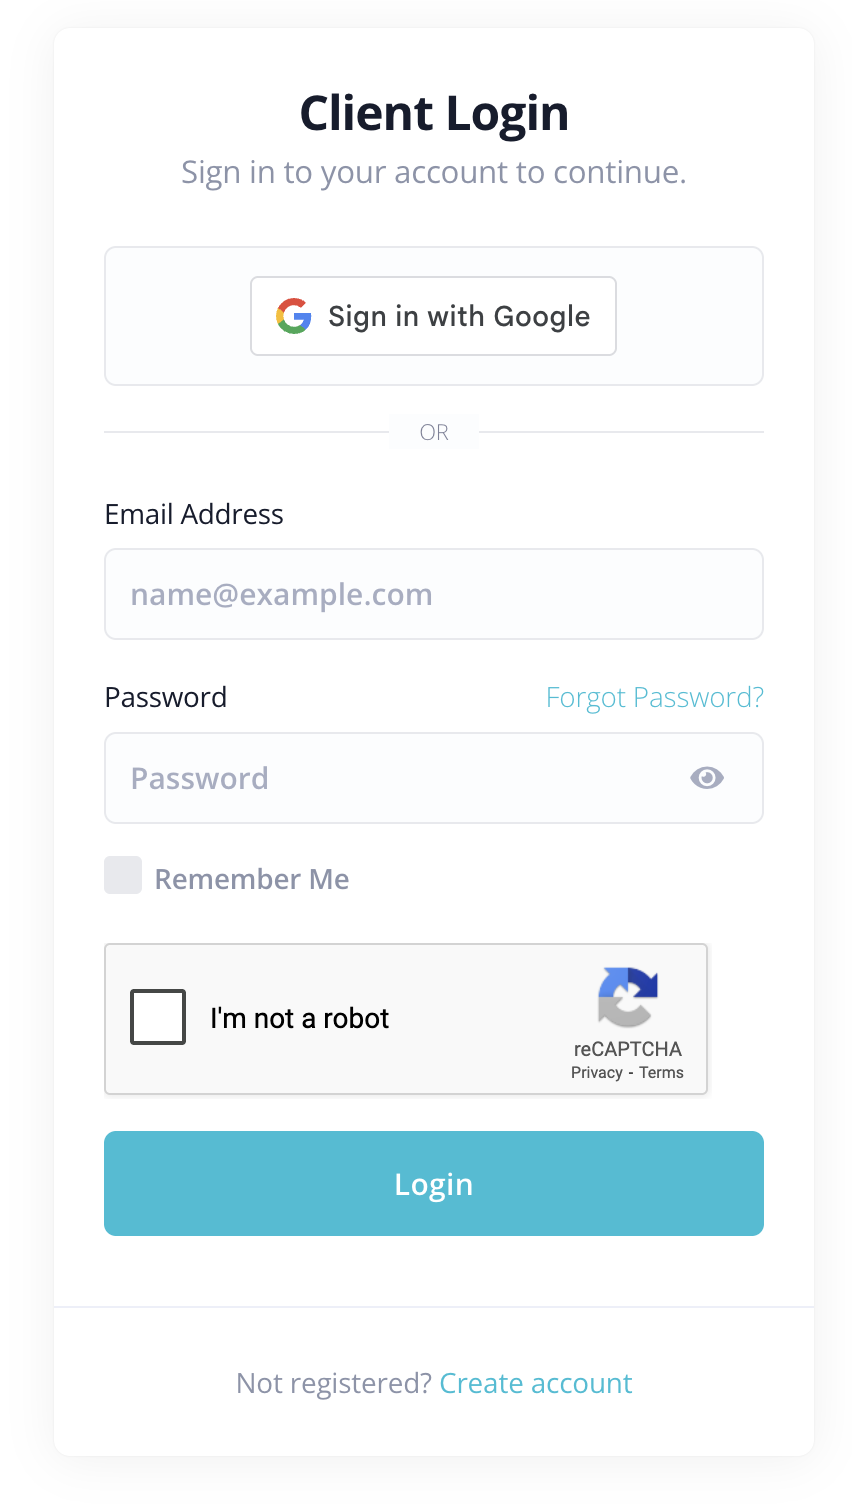The height and width of the screenshot is (1504, 852).
Task: Click the Remember Me label text
Action: tap(252, 879)
